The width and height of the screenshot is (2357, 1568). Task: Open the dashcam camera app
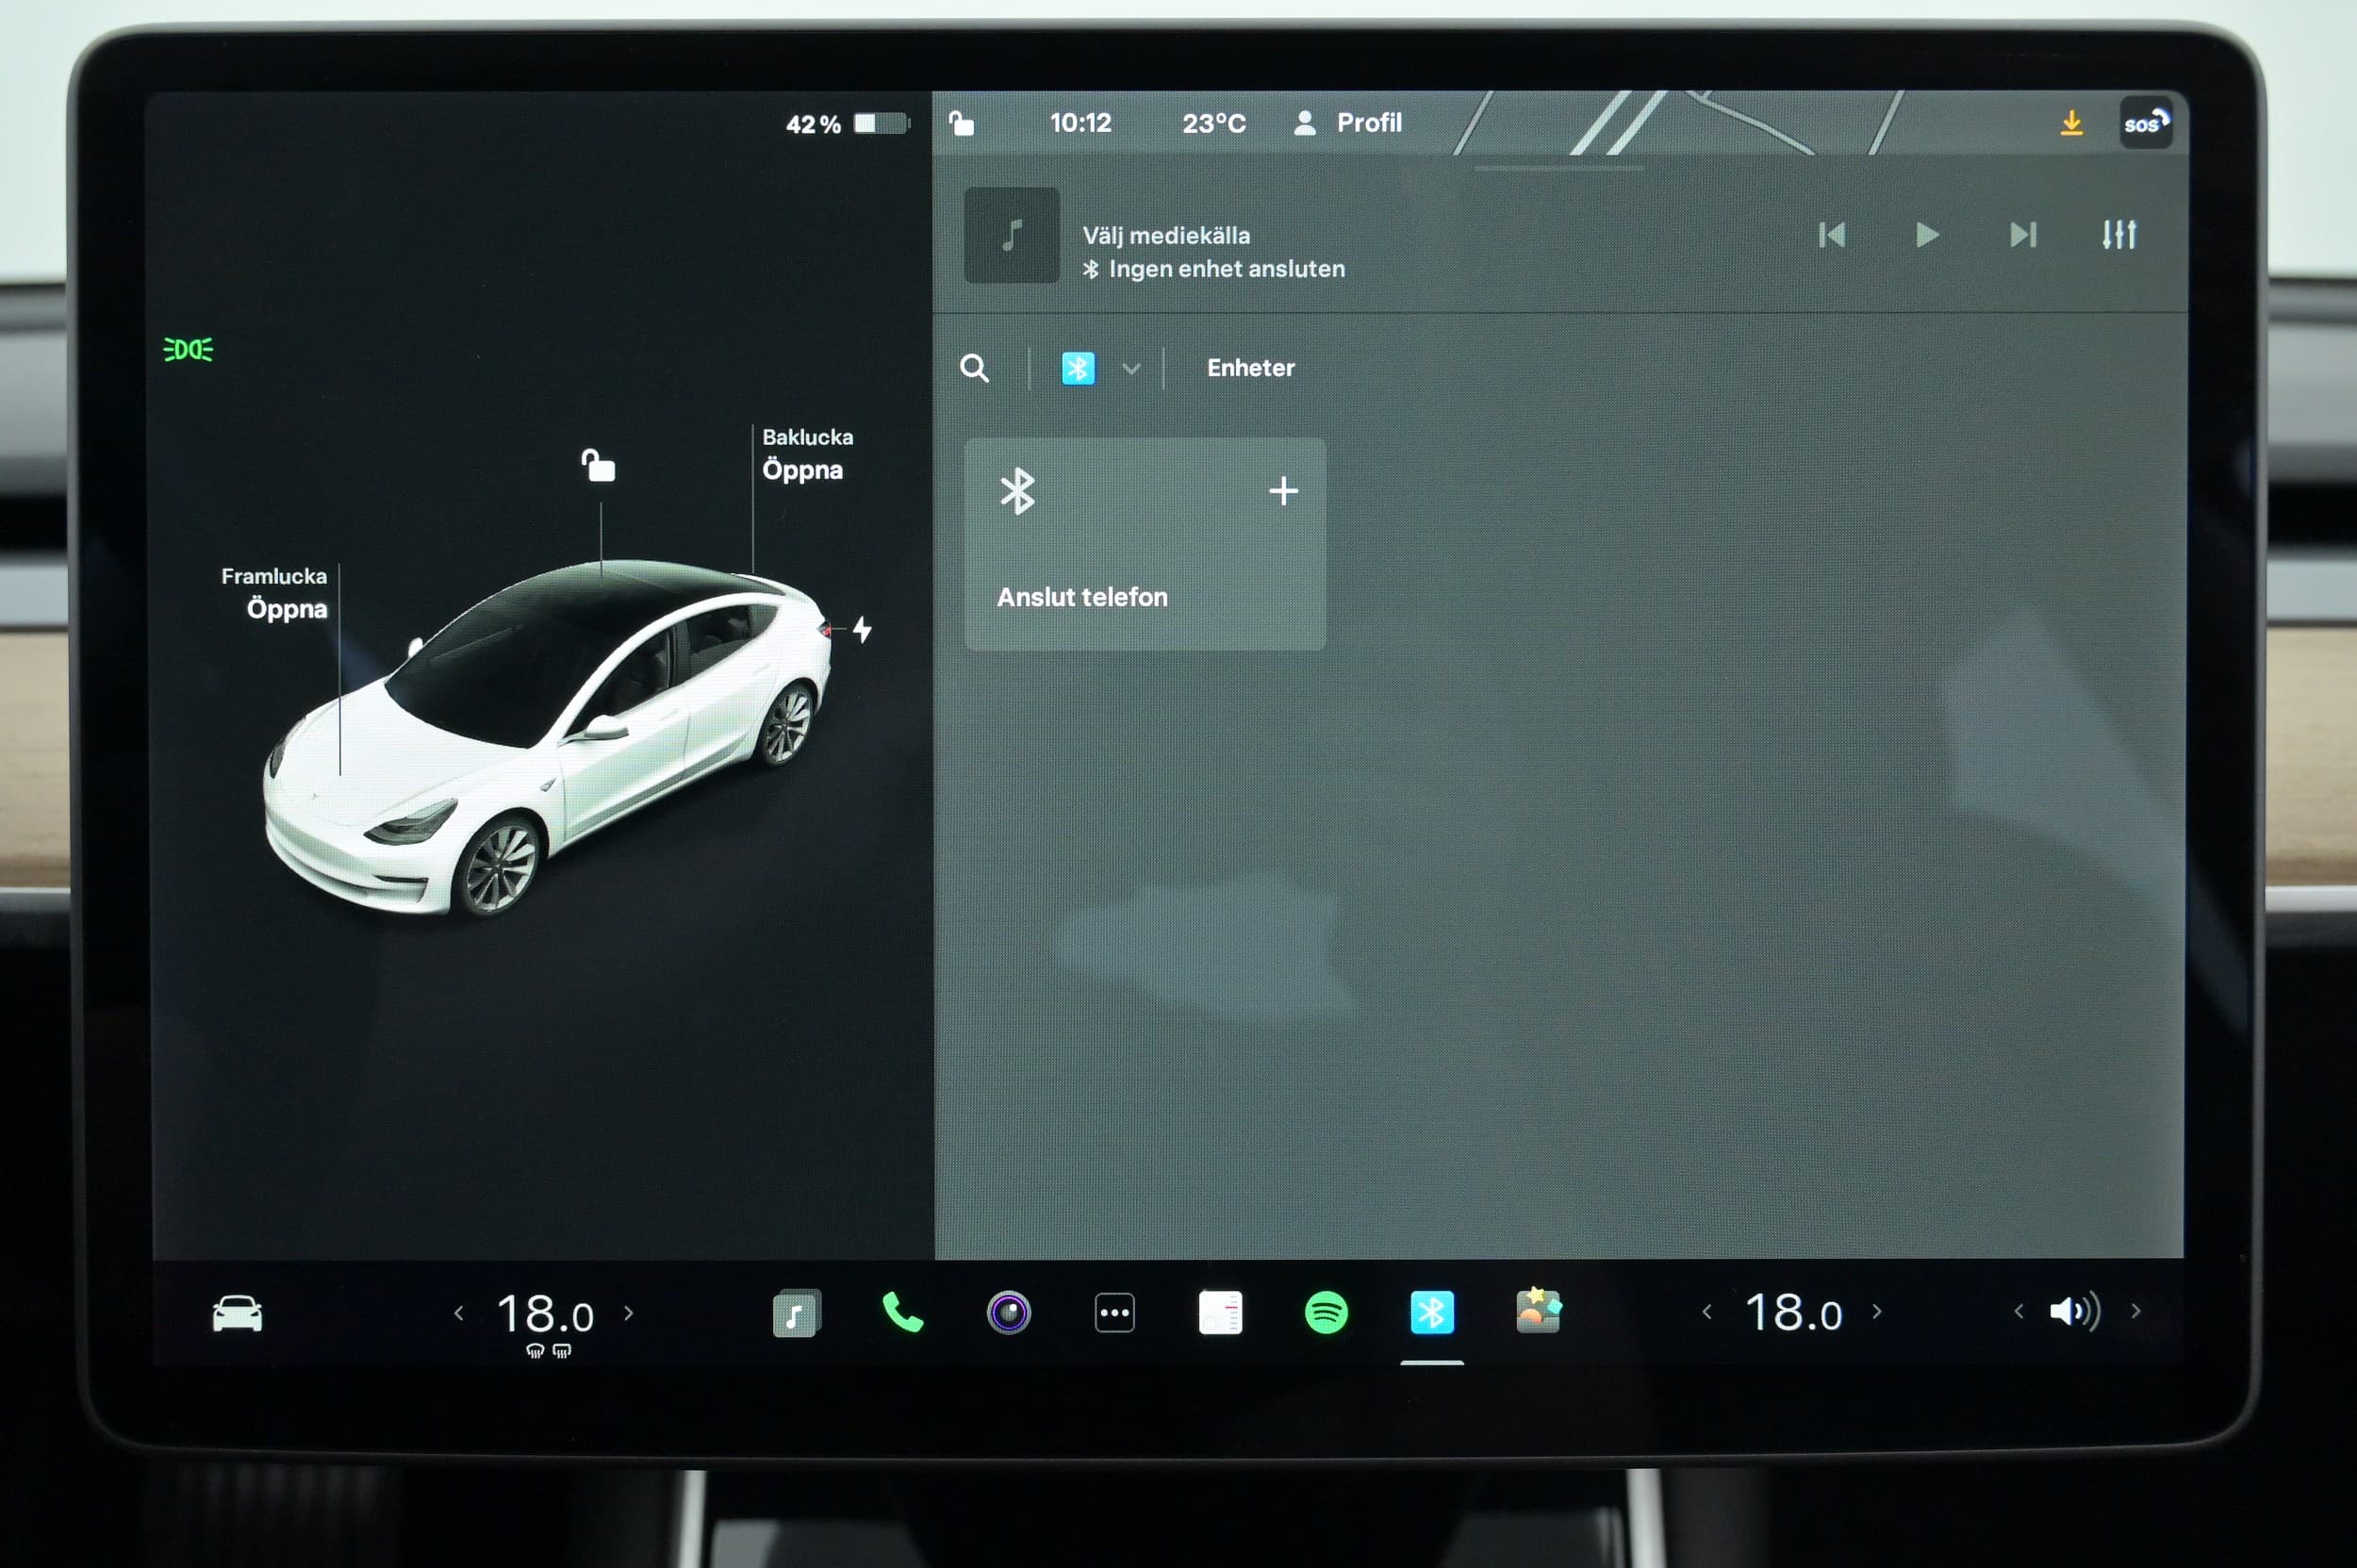click(1008, 1313)
